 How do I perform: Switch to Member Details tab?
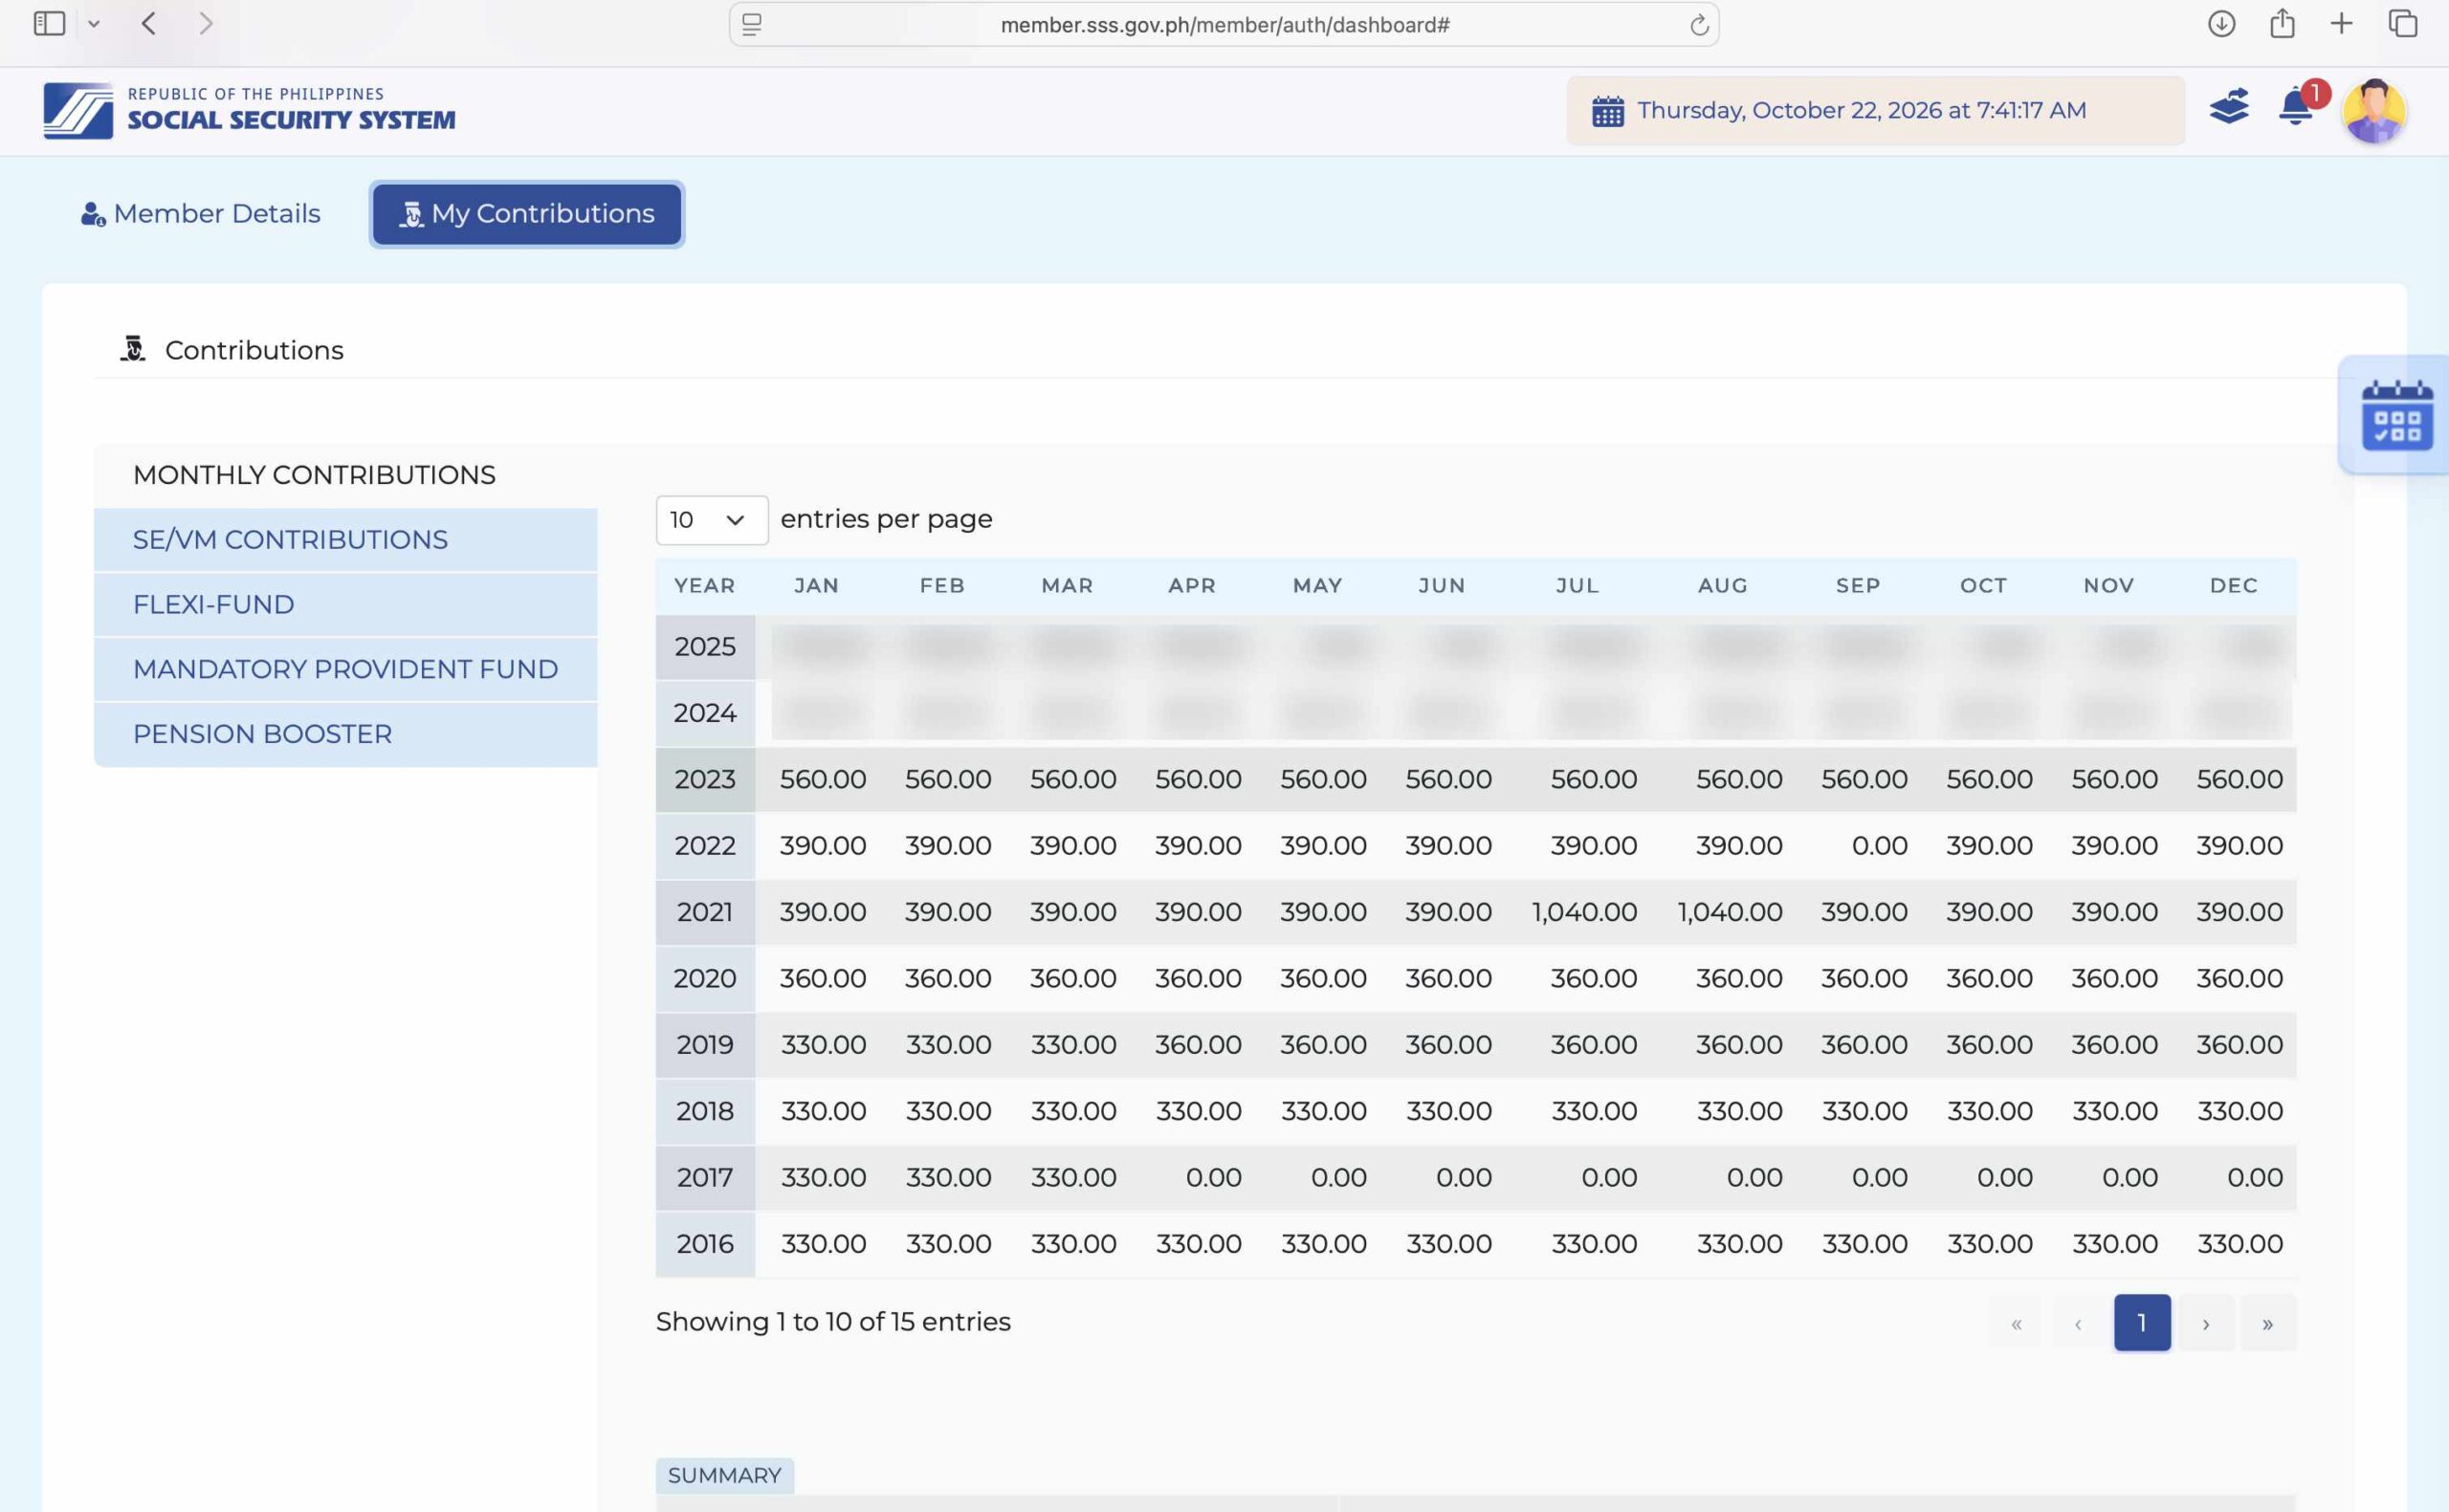coord(201,214)
